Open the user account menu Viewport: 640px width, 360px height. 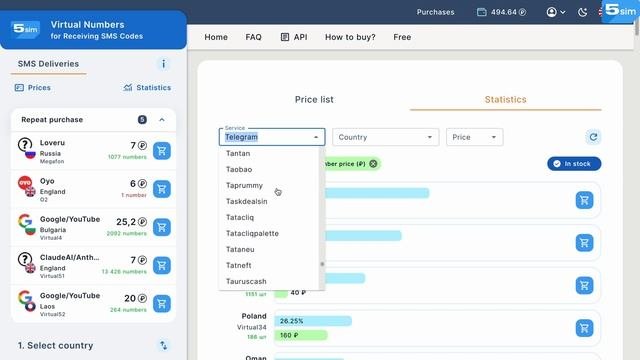tap(556, 12)
